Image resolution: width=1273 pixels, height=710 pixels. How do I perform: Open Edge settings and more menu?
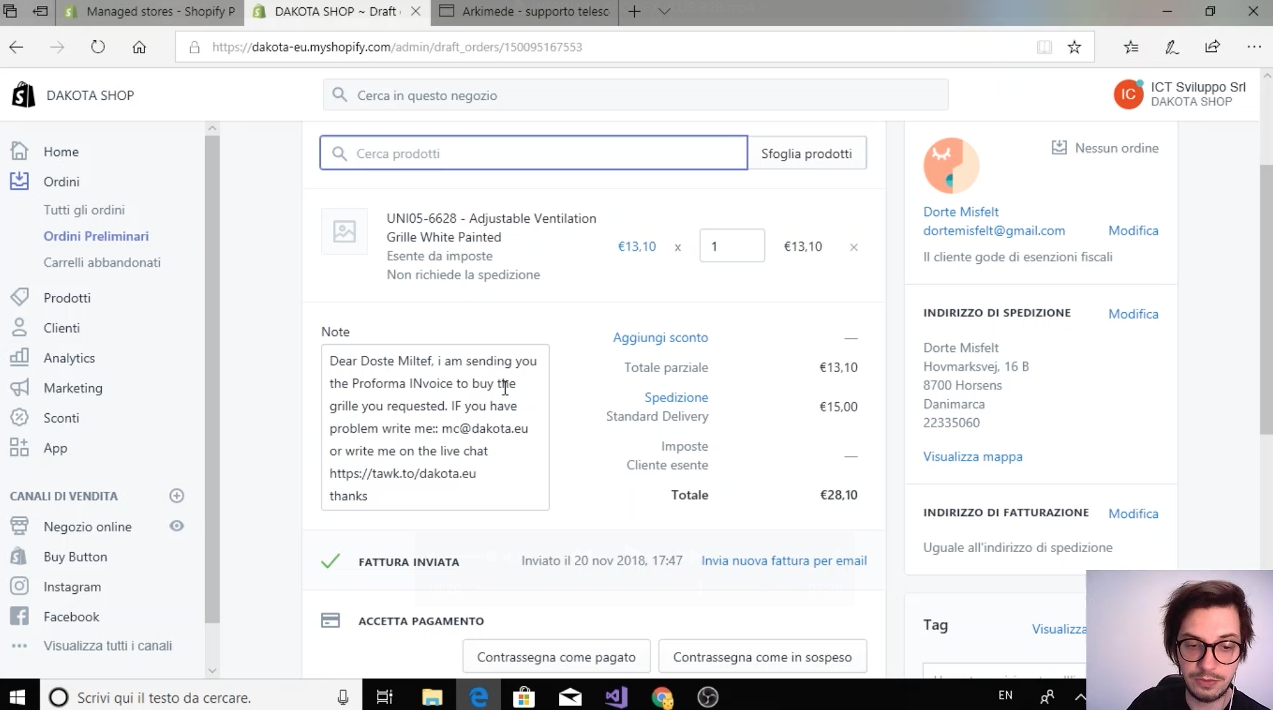coord(1254,47)
